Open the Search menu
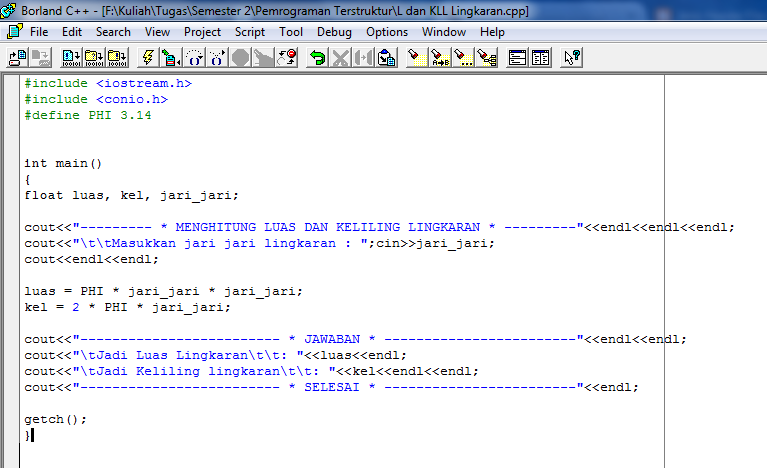The image size is (767, 468). point(113,32)
